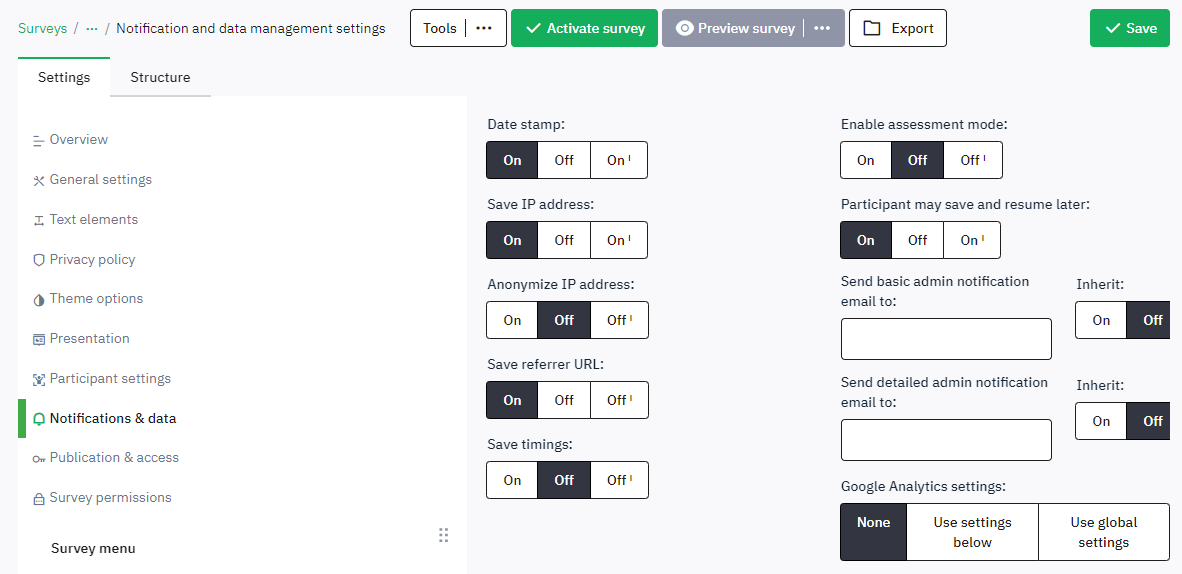Expand Preview survey options ellipsis
Viewport: 1182px width, 574px height.
point(822,28)
